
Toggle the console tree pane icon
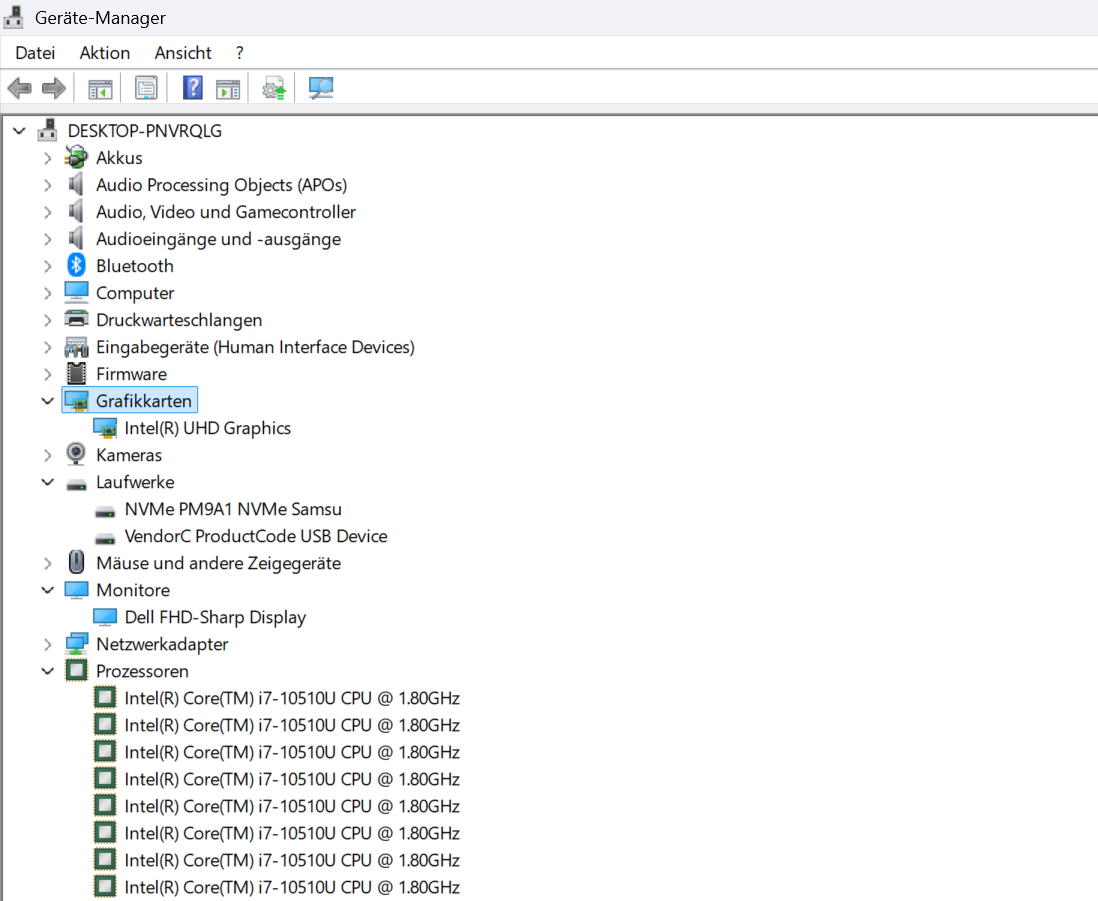pyautogui.click(x=100, y=89)
